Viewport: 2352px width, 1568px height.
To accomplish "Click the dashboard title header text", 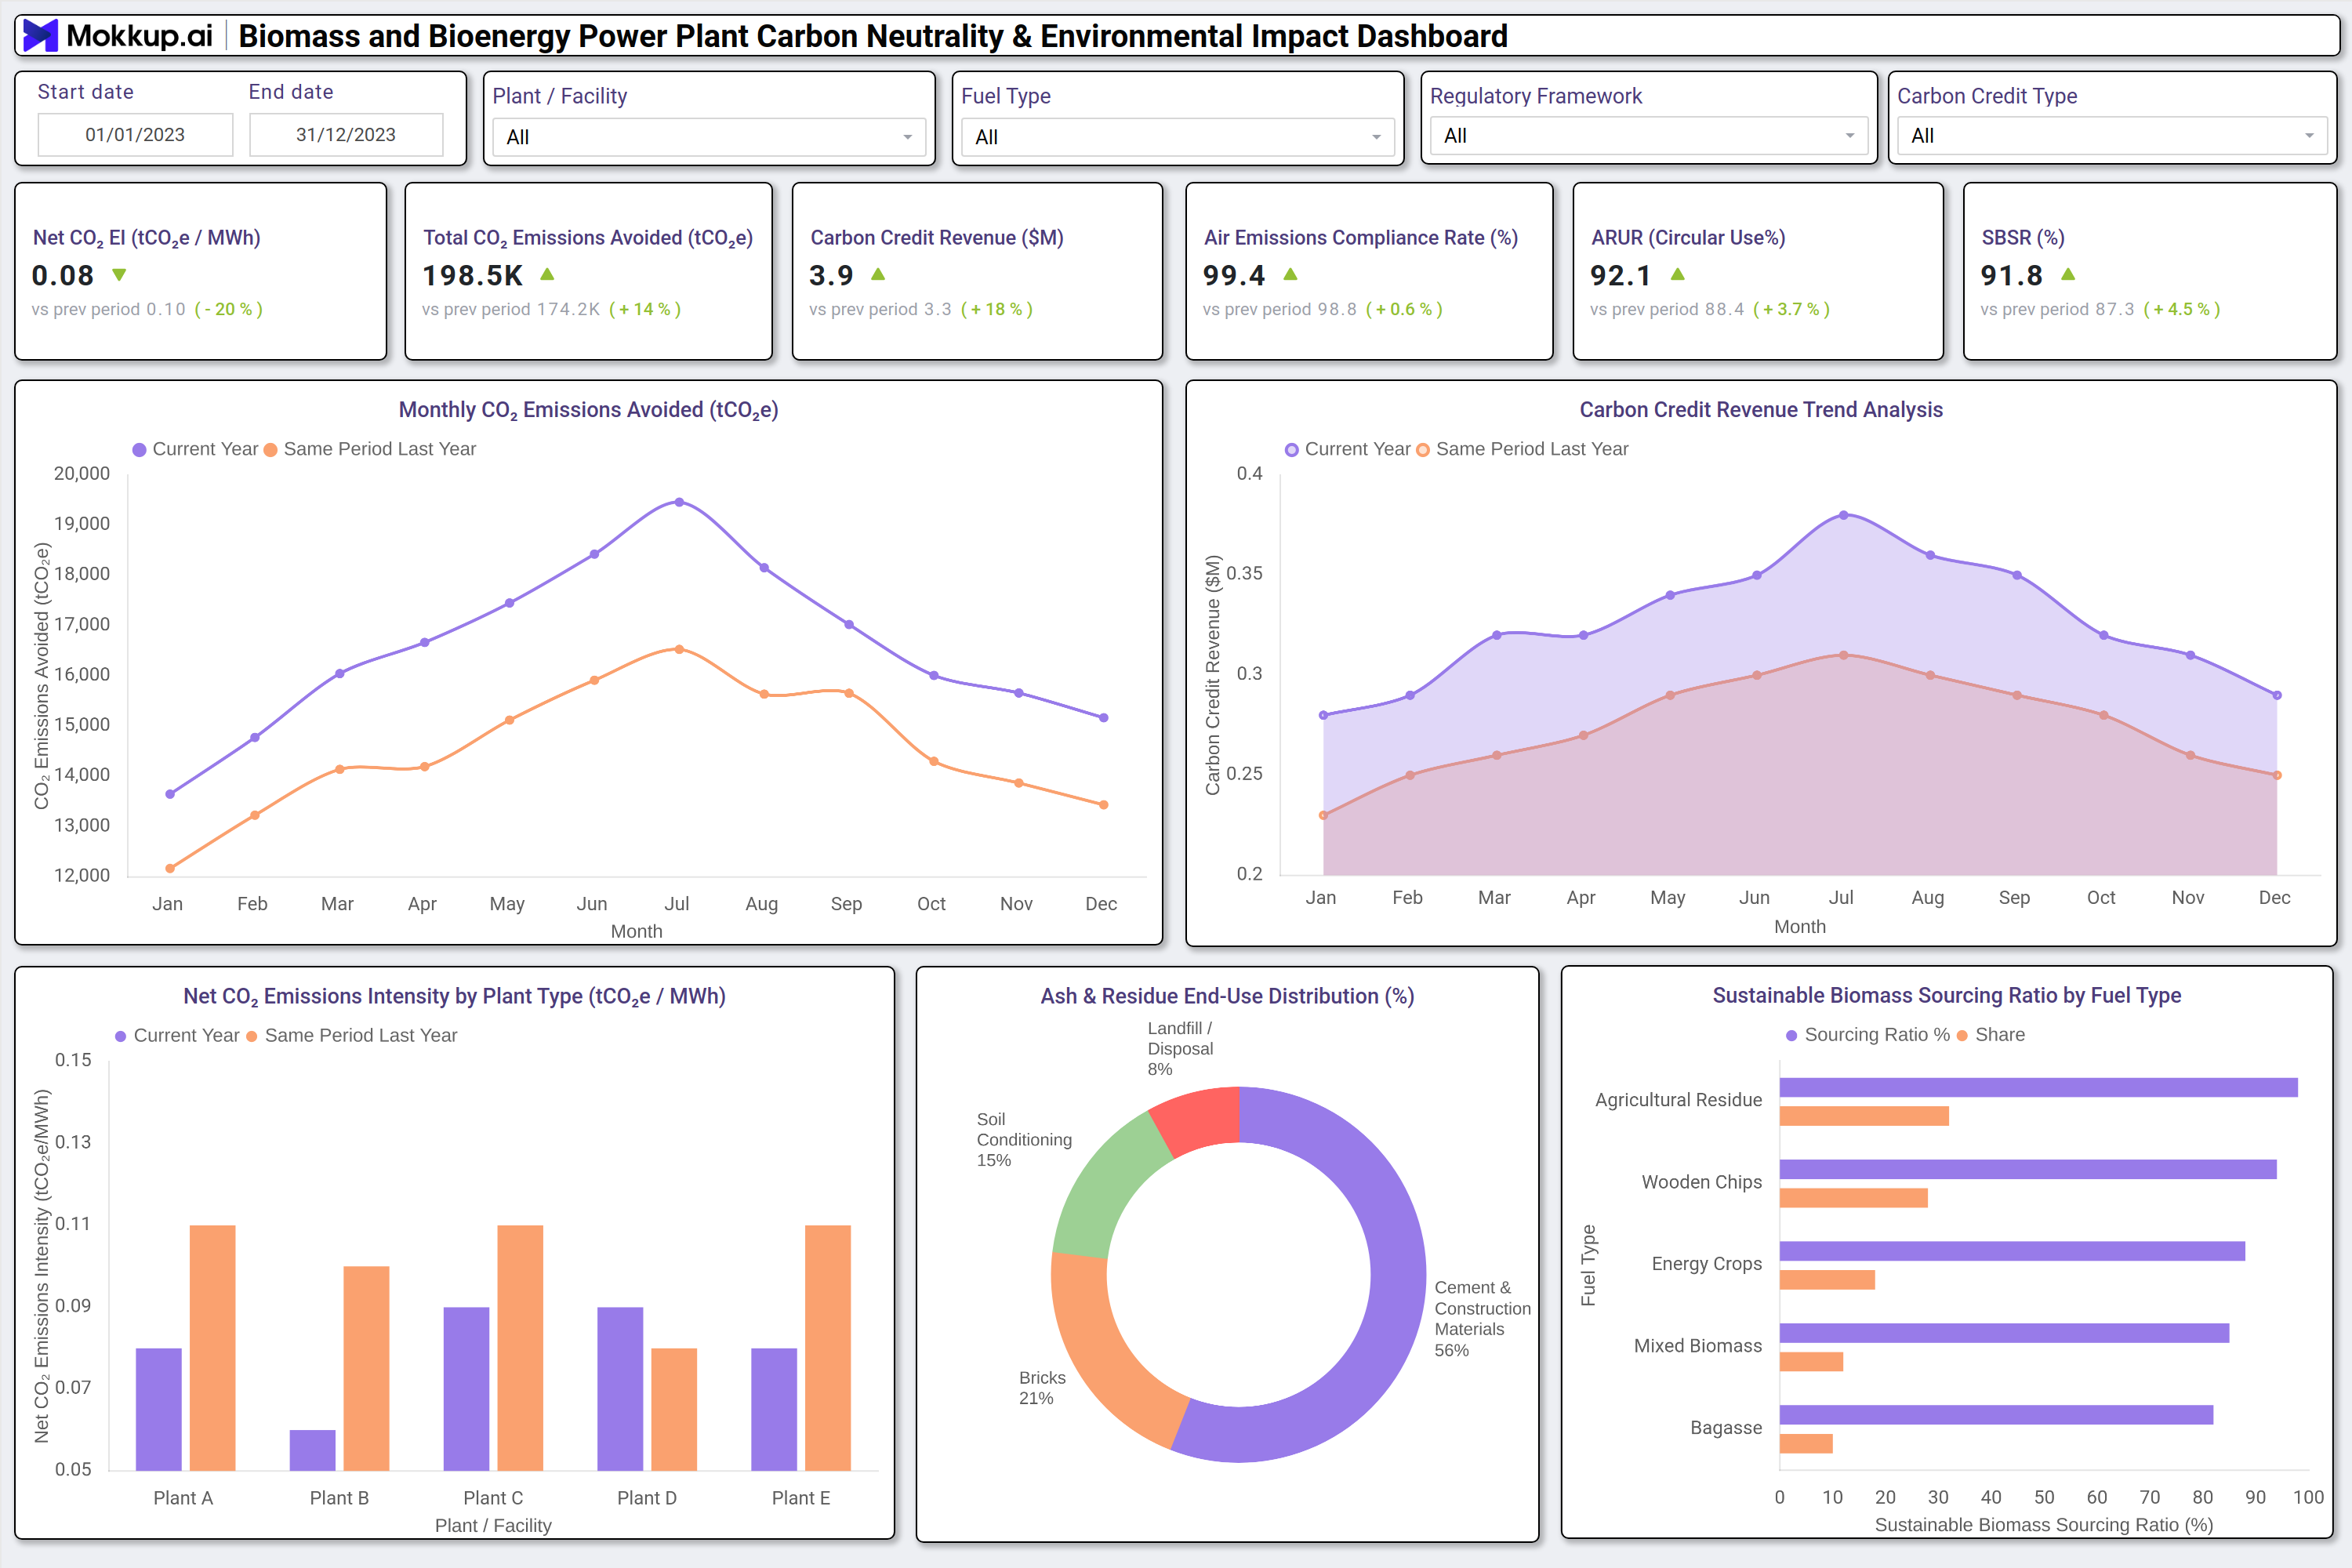I will click(873, 36).
